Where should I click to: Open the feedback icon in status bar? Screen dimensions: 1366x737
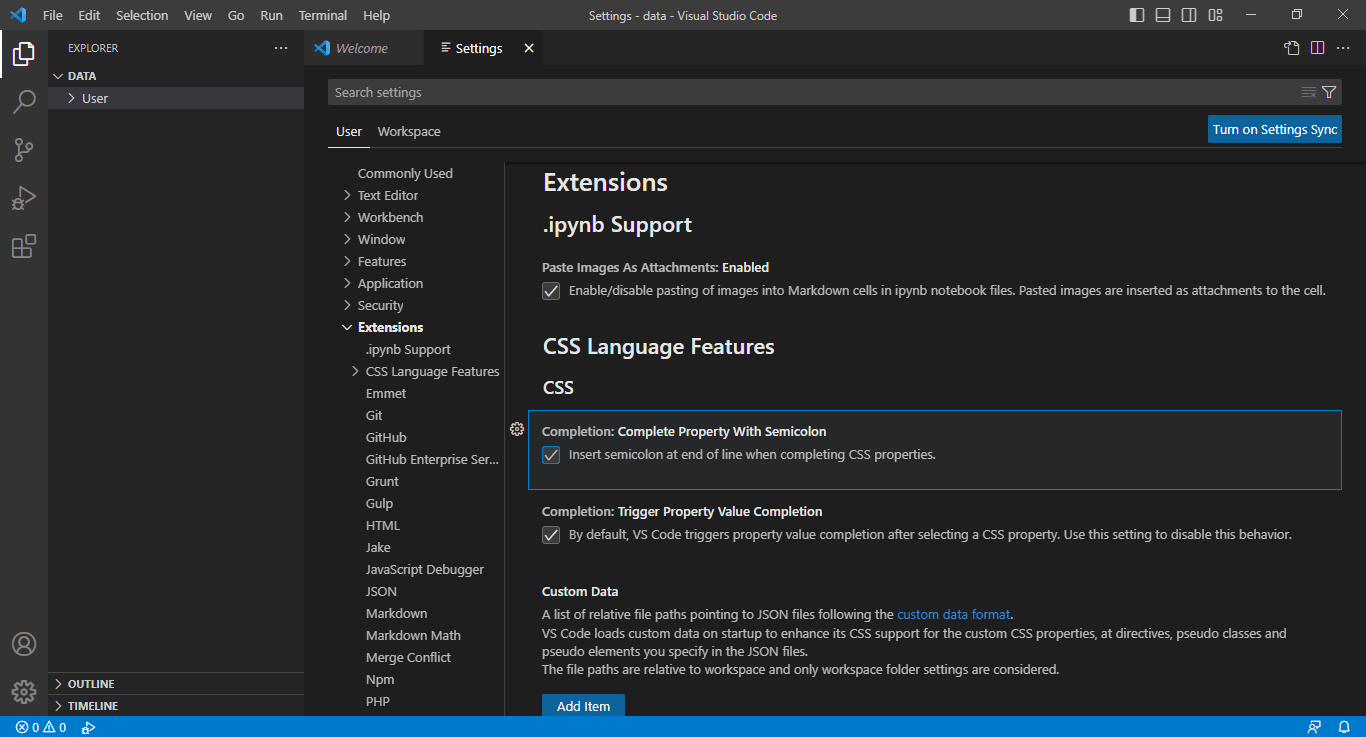tap(1314, 727)
